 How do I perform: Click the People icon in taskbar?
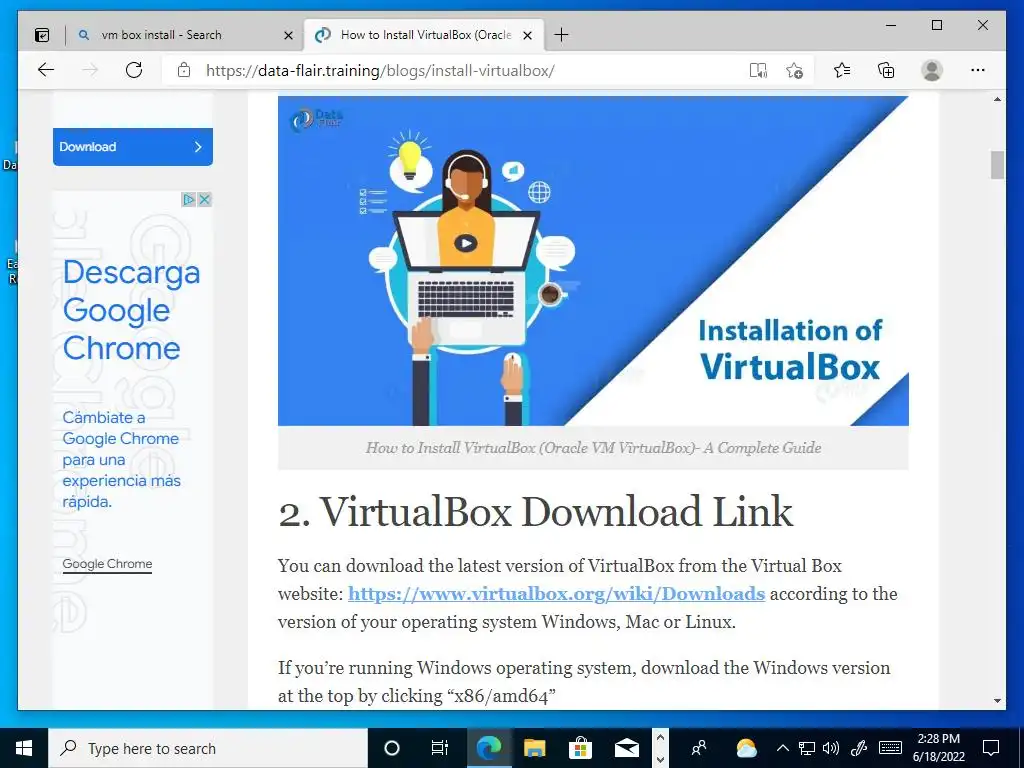pos(699,748)
